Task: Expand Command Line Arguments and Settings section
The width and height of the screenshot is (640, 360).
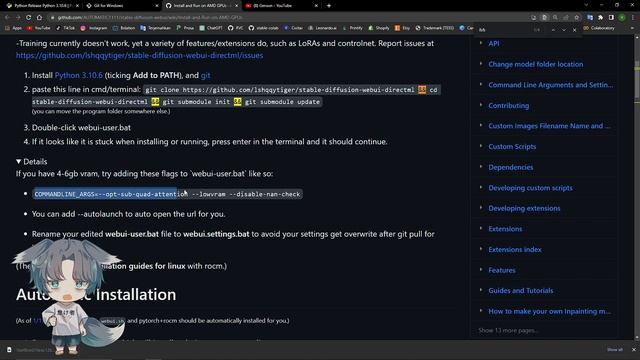Action: 481,84
